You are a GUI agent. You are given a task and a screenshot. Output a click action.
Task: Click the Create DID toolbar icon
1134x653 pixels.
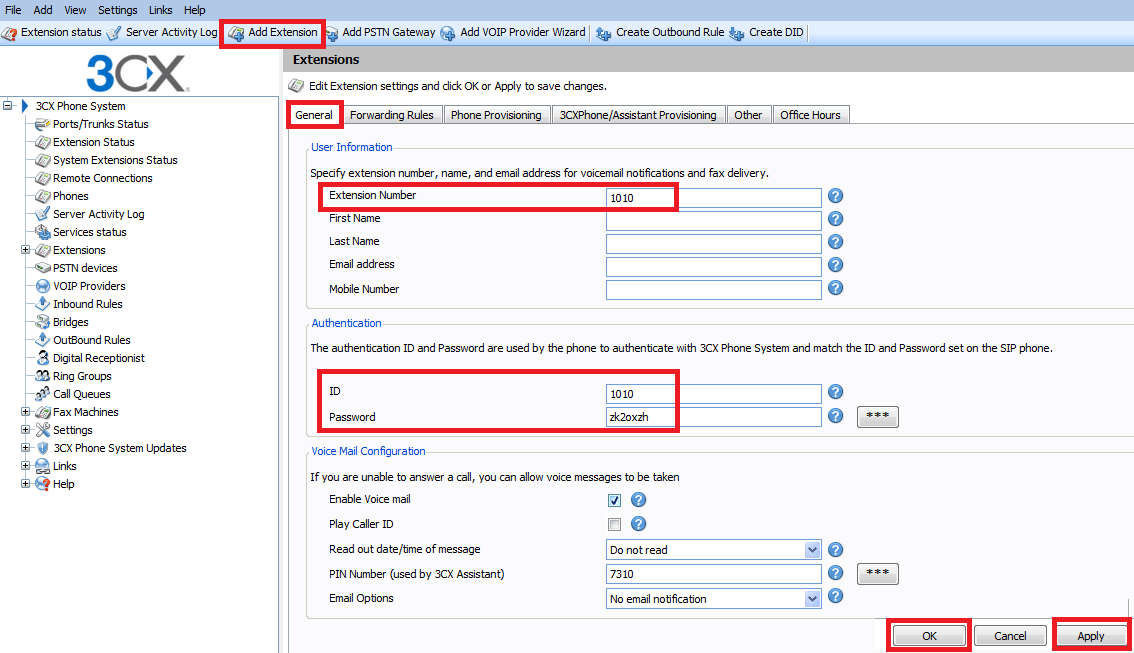click(737, 33)
